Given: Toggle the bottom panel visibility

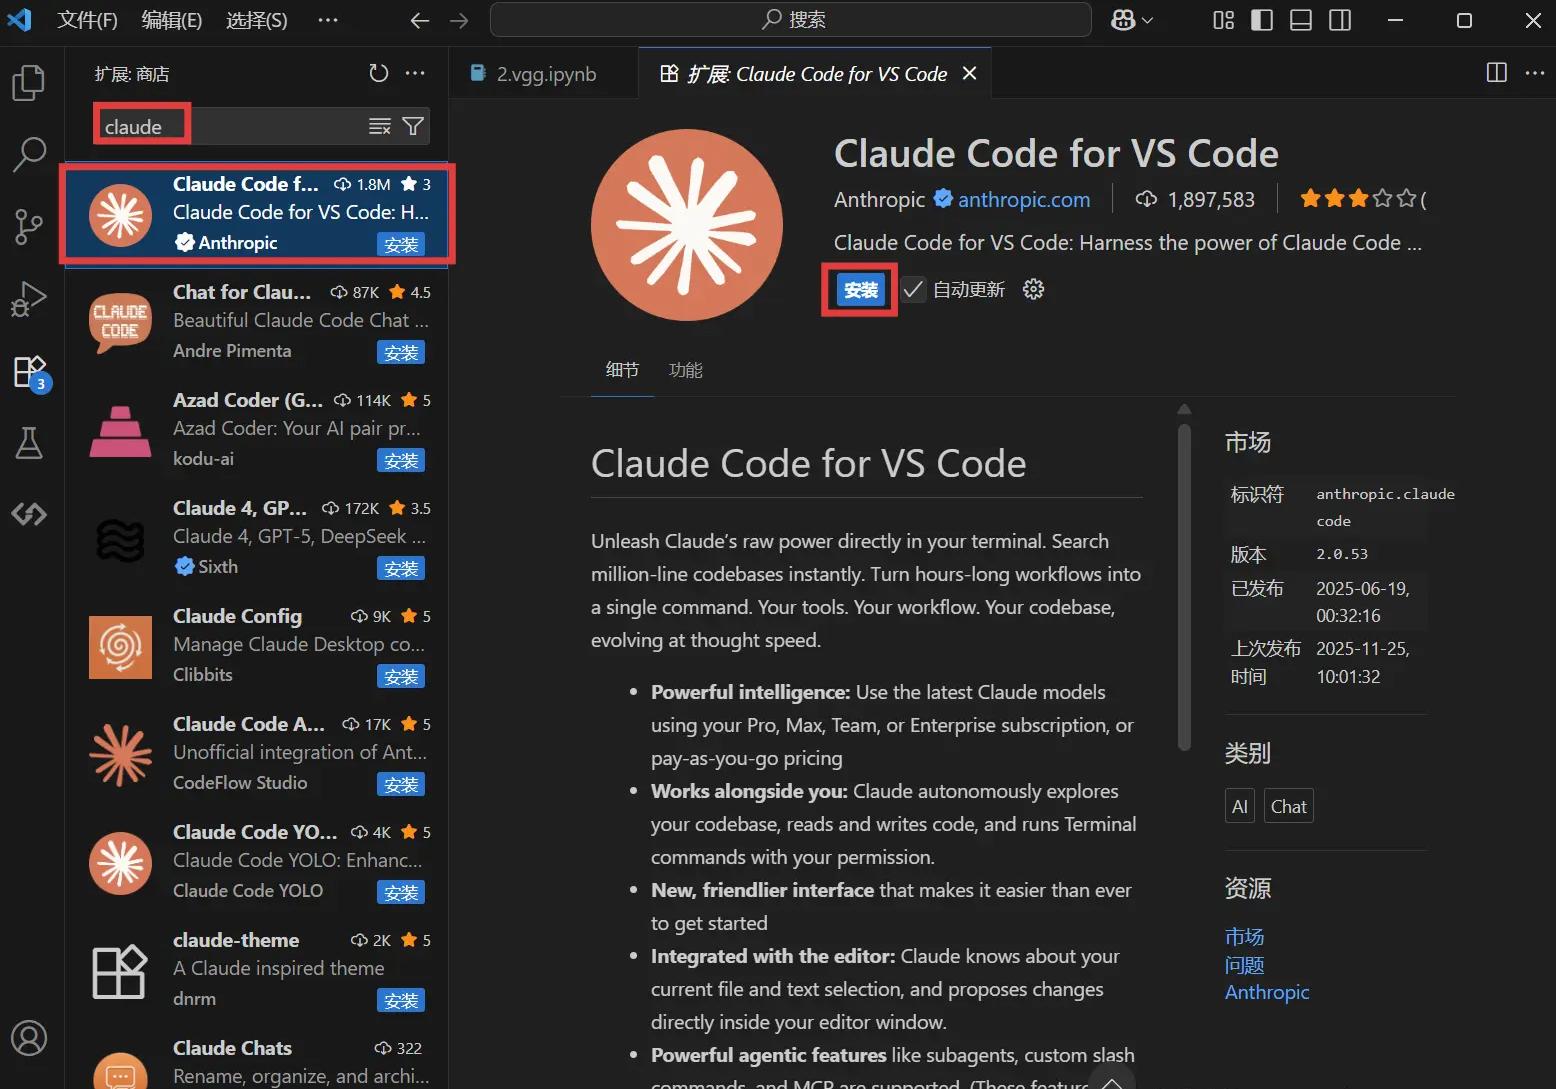Looking at the screenshot, I should 1300,20.
